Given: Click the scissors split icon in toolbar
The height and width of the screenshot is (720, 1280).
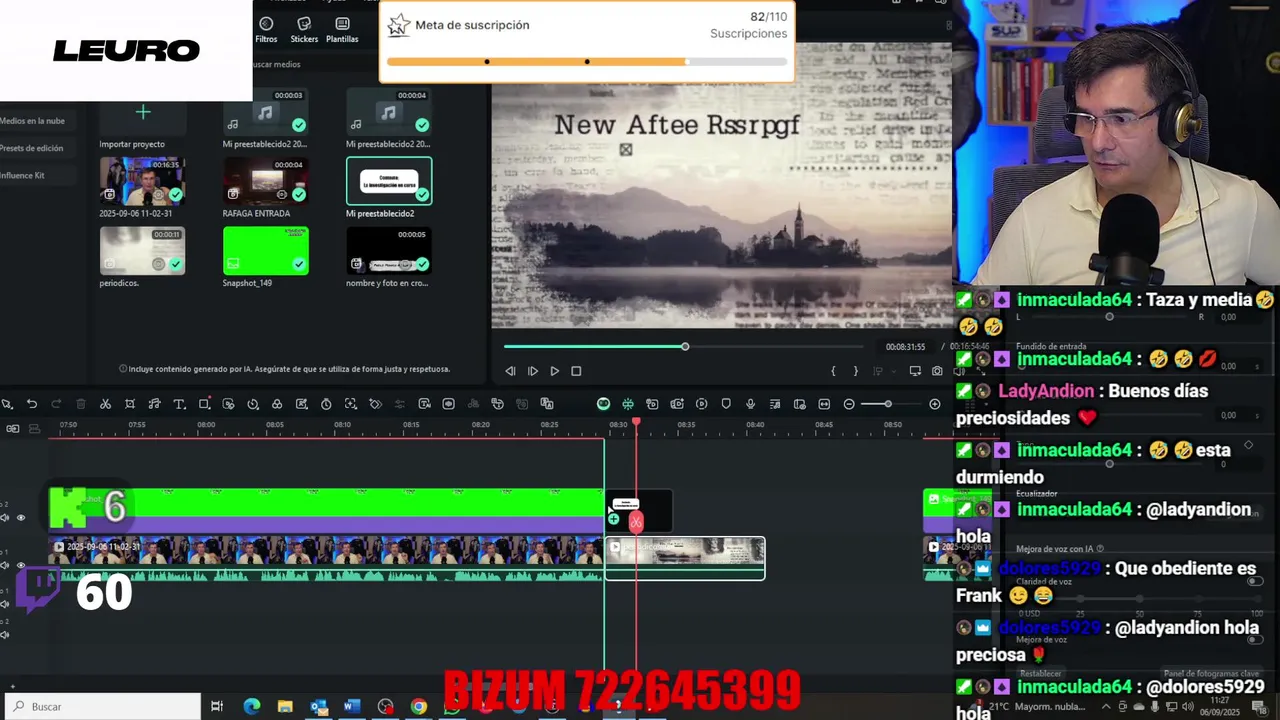Looking at the screenshot, I should click(105, 404).
